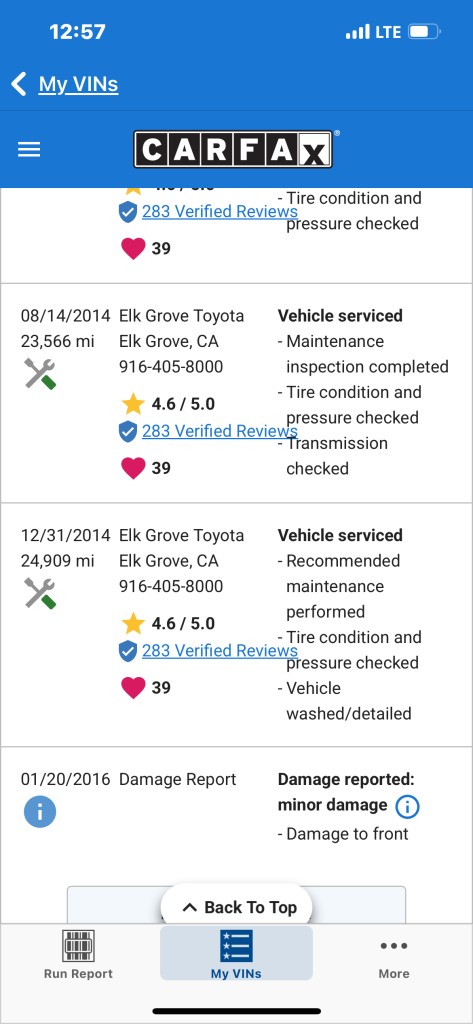Tap the info icon next to minor damage

click(407, 807)
